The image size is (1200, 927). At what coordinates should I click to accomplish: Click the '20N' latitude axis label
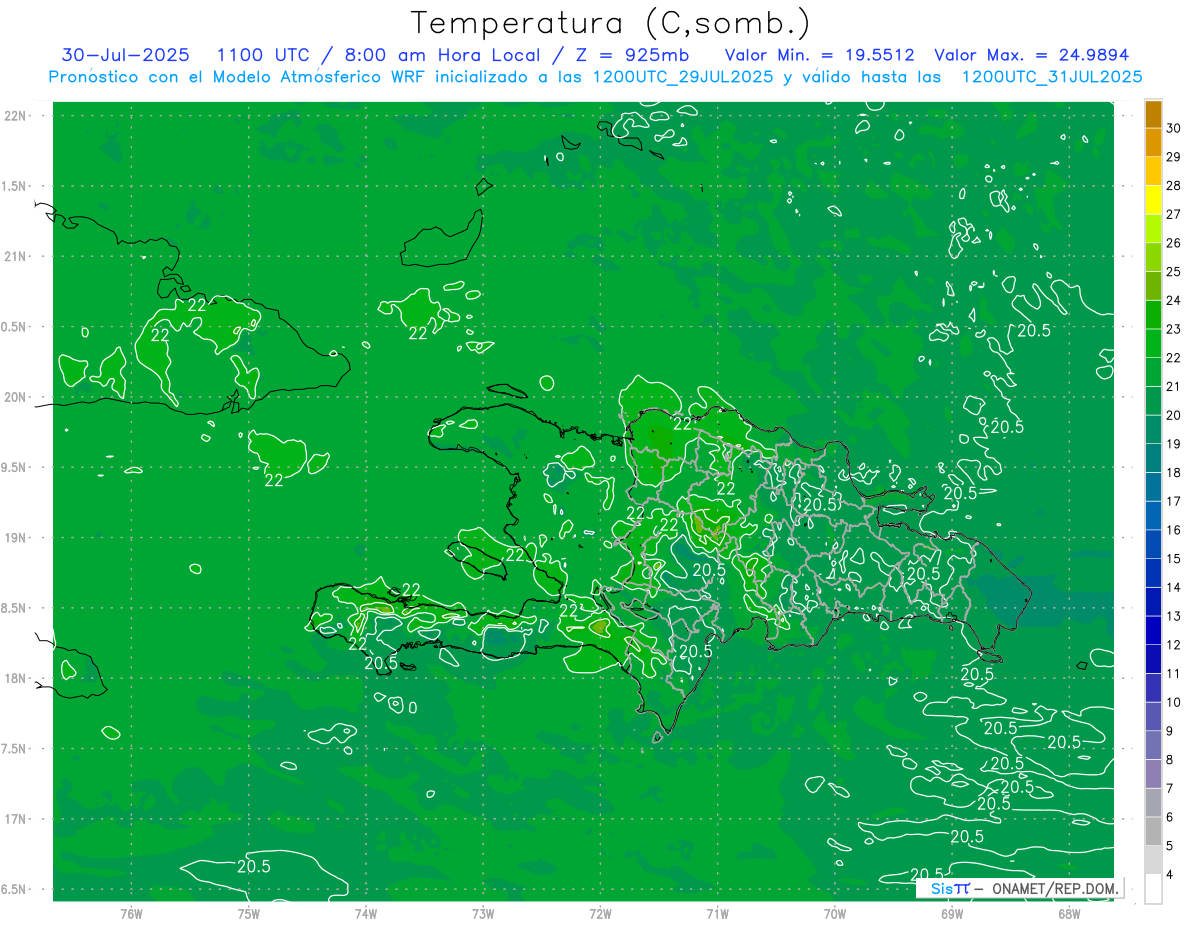pos(15,397)
